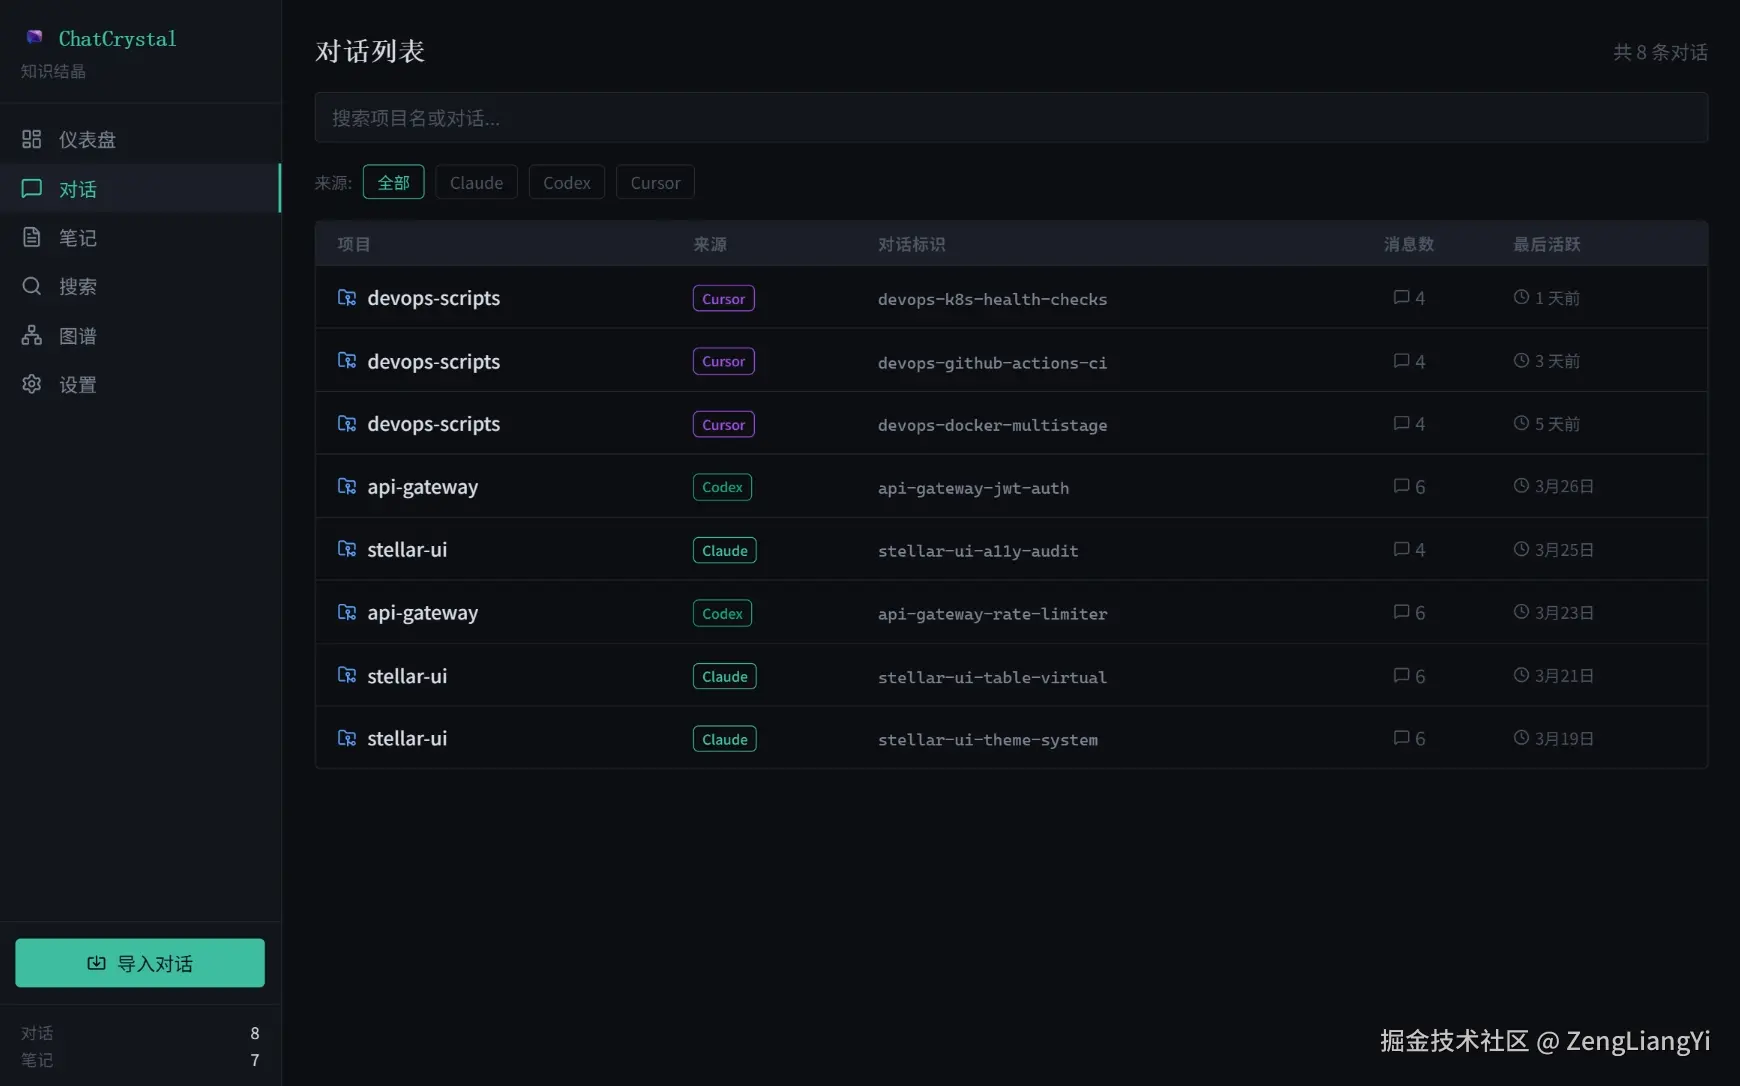Filter conversations by Codex source

coord(566,182)
